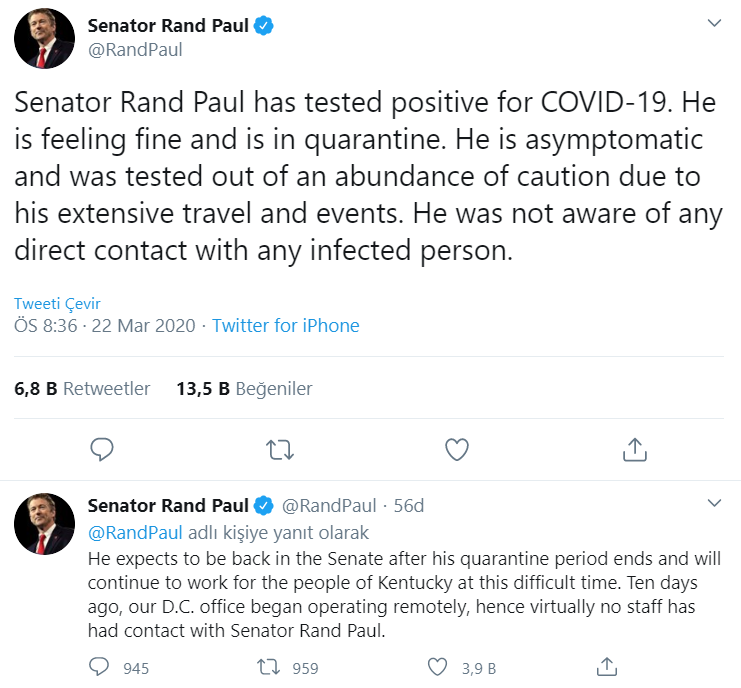View the 6,8 B Retweetler list

(82, 388)
